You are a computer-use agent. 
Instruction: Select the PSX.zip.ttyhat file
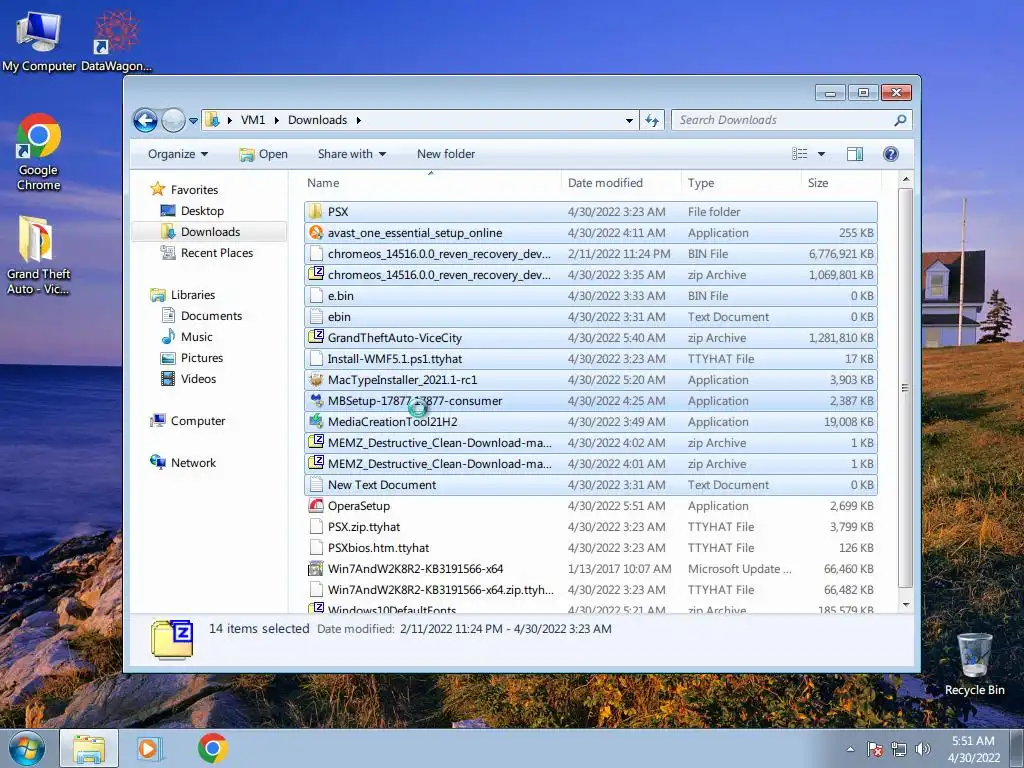tap(590, 526)
